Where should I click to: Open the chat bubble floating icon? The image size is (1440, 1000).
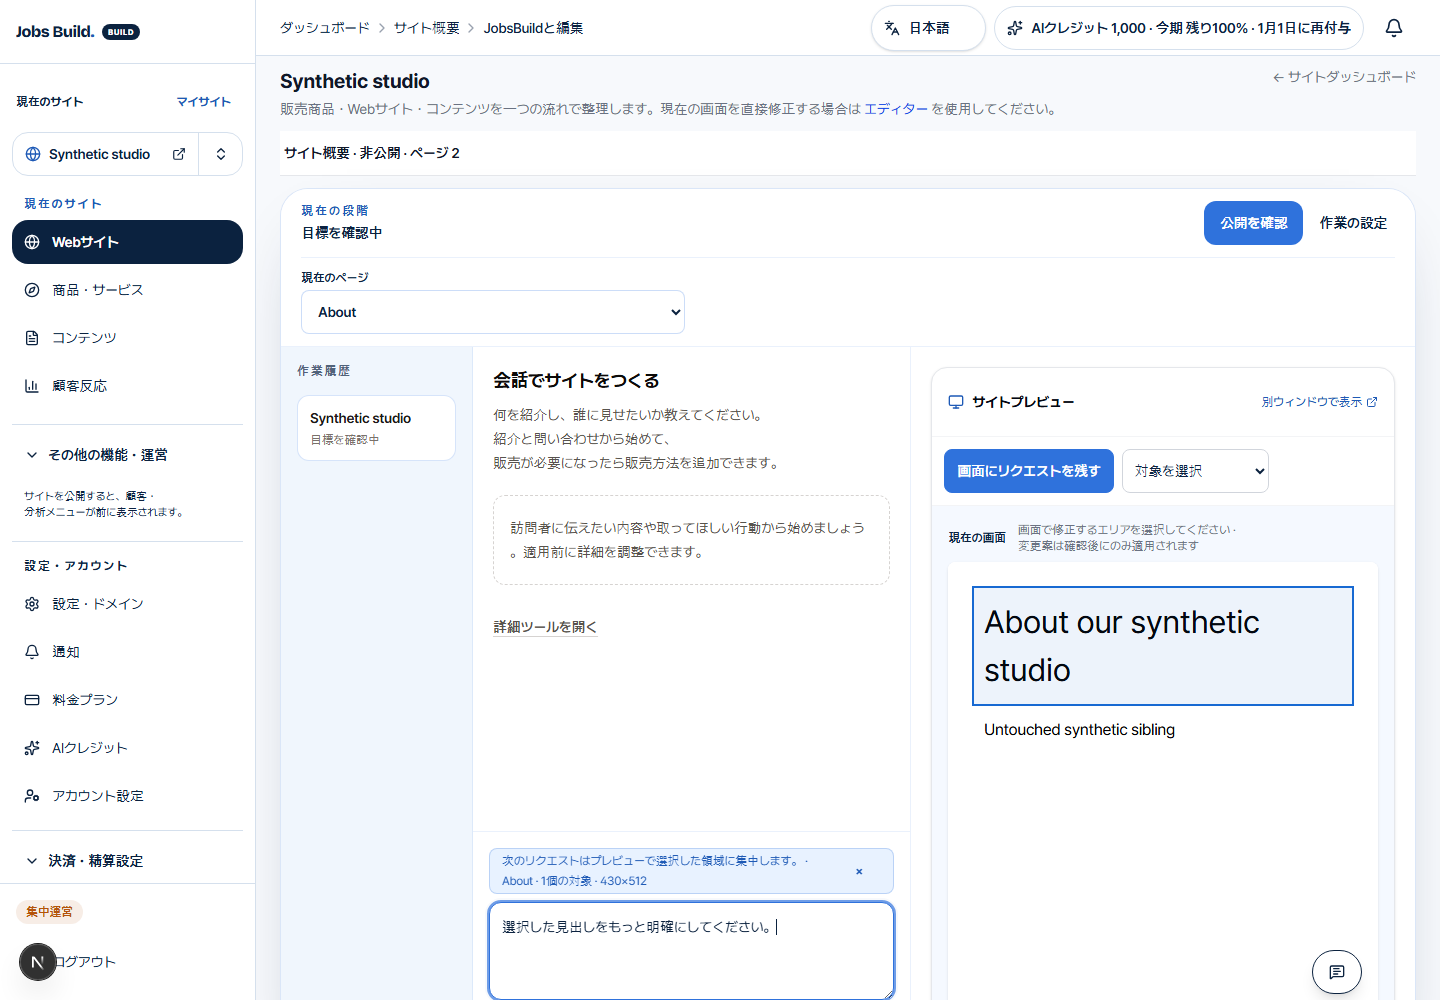click(1337, 972)
